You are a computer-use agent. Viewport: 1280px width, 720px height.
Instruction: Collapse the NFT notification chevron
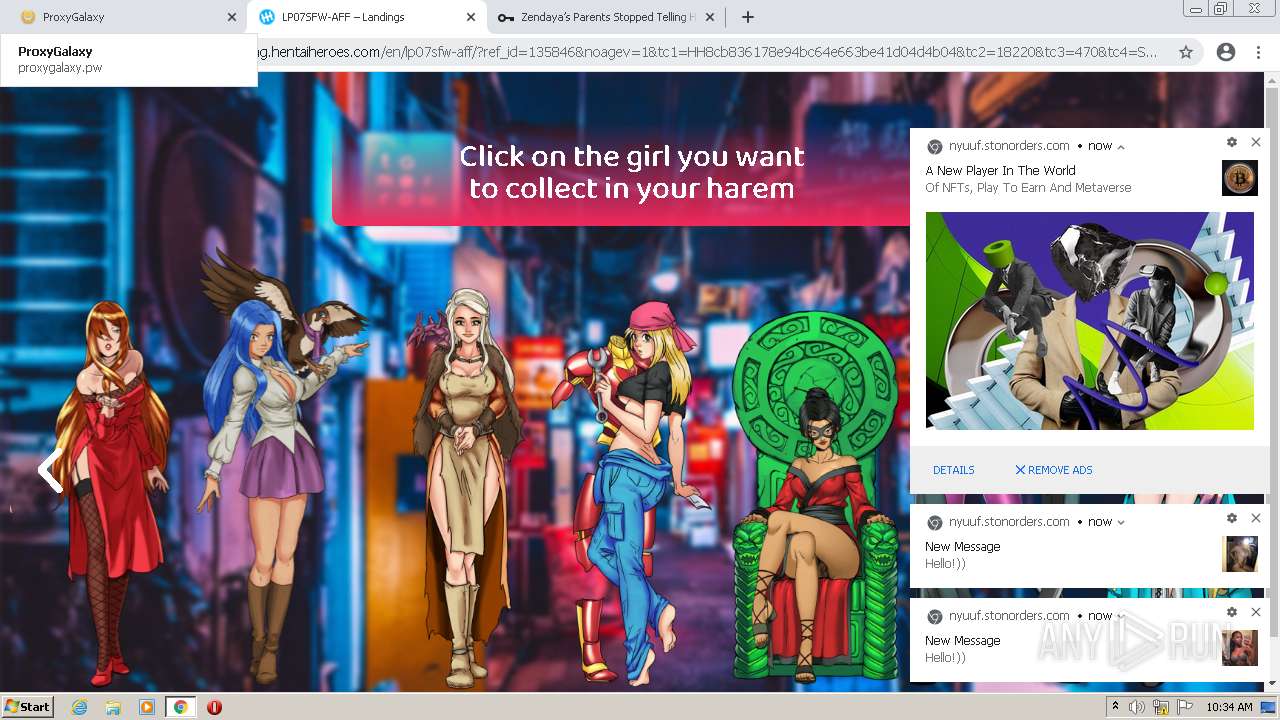click(1121, 146)
